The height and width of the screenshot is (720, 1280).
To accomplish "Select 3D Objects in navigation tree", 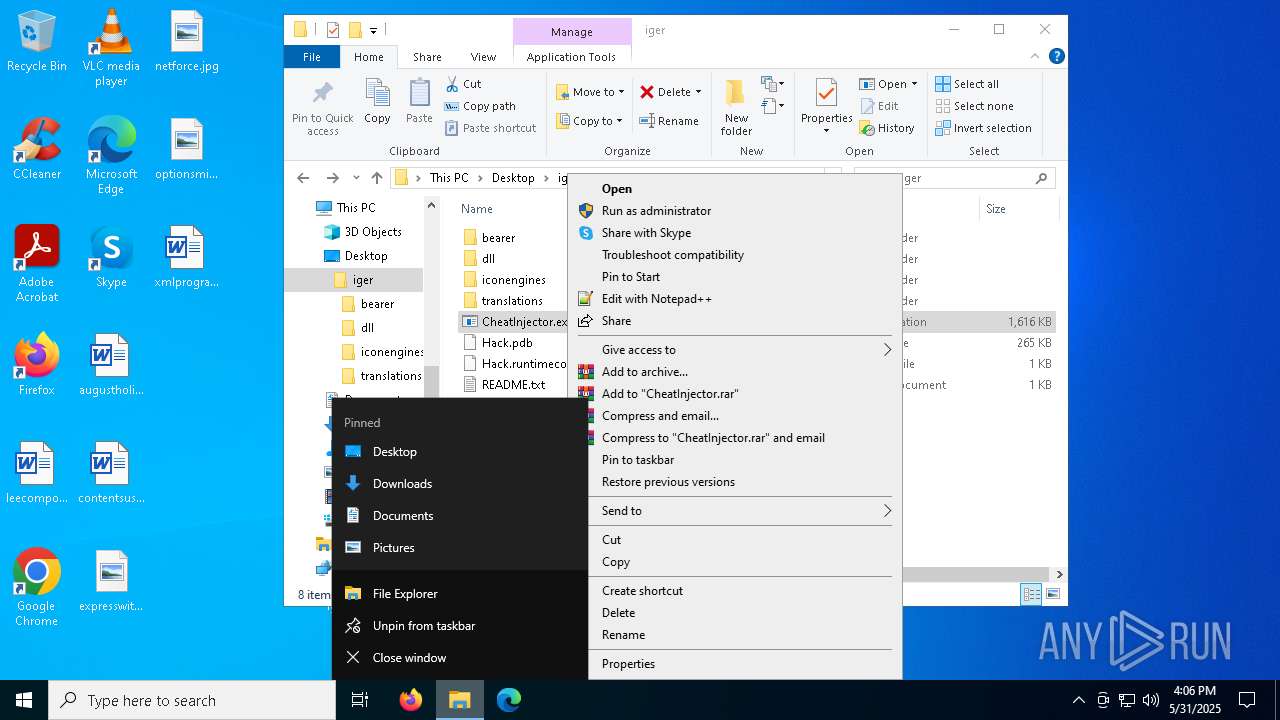I will (373, 231).
